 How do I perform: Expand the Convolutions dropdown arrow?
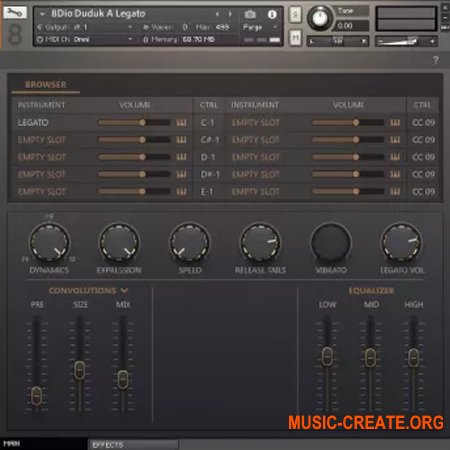tap(124, 291)
